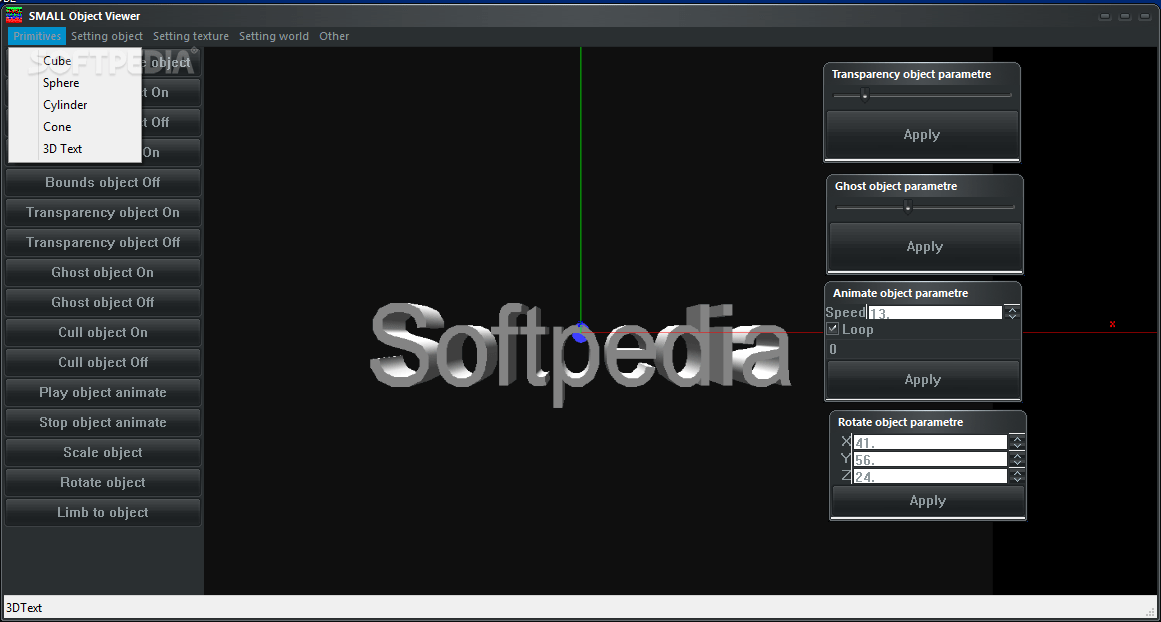Click the Animate object parametre panel title
The image size is (1161, 622).
point(900,293)
